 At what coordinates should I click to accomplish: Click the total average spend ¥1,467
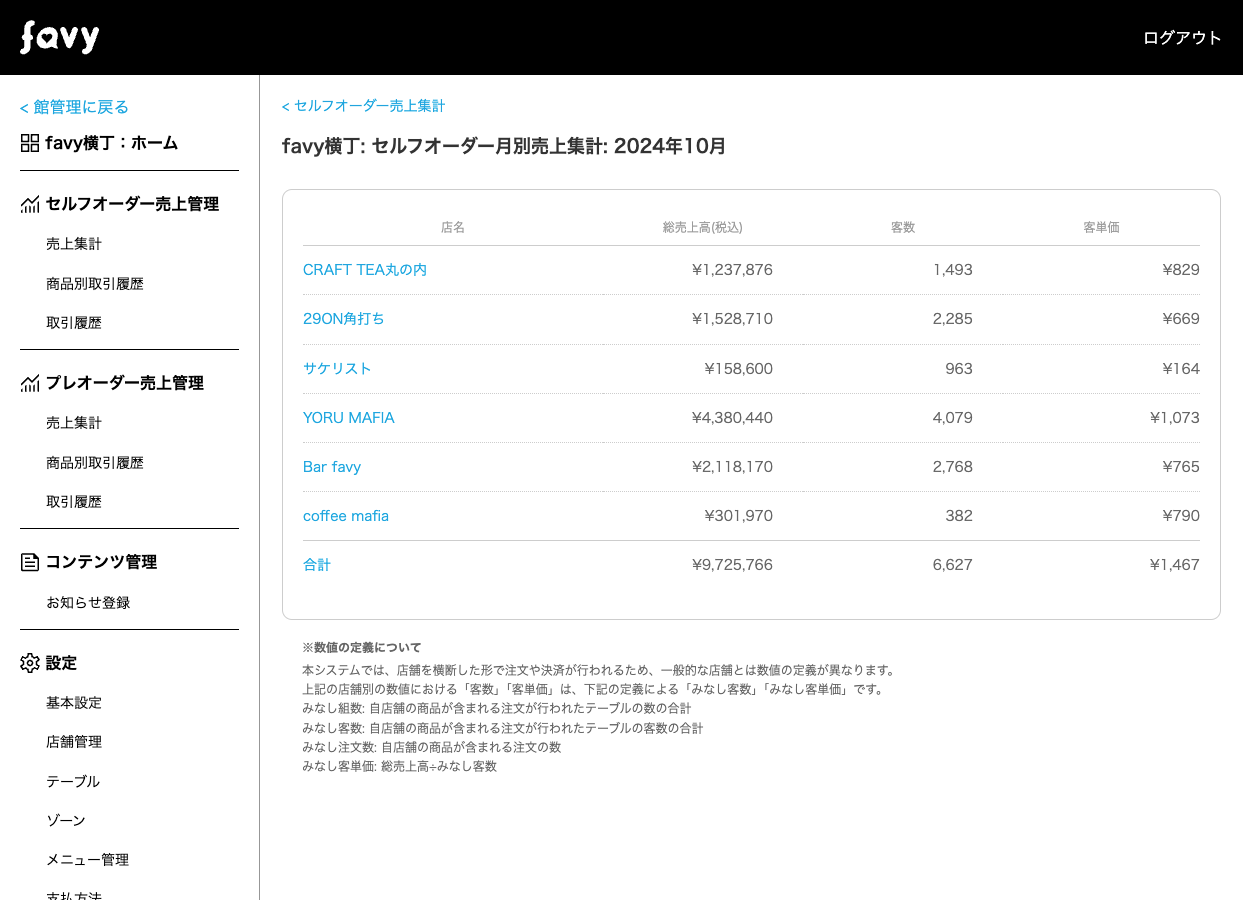[1175, 565]
